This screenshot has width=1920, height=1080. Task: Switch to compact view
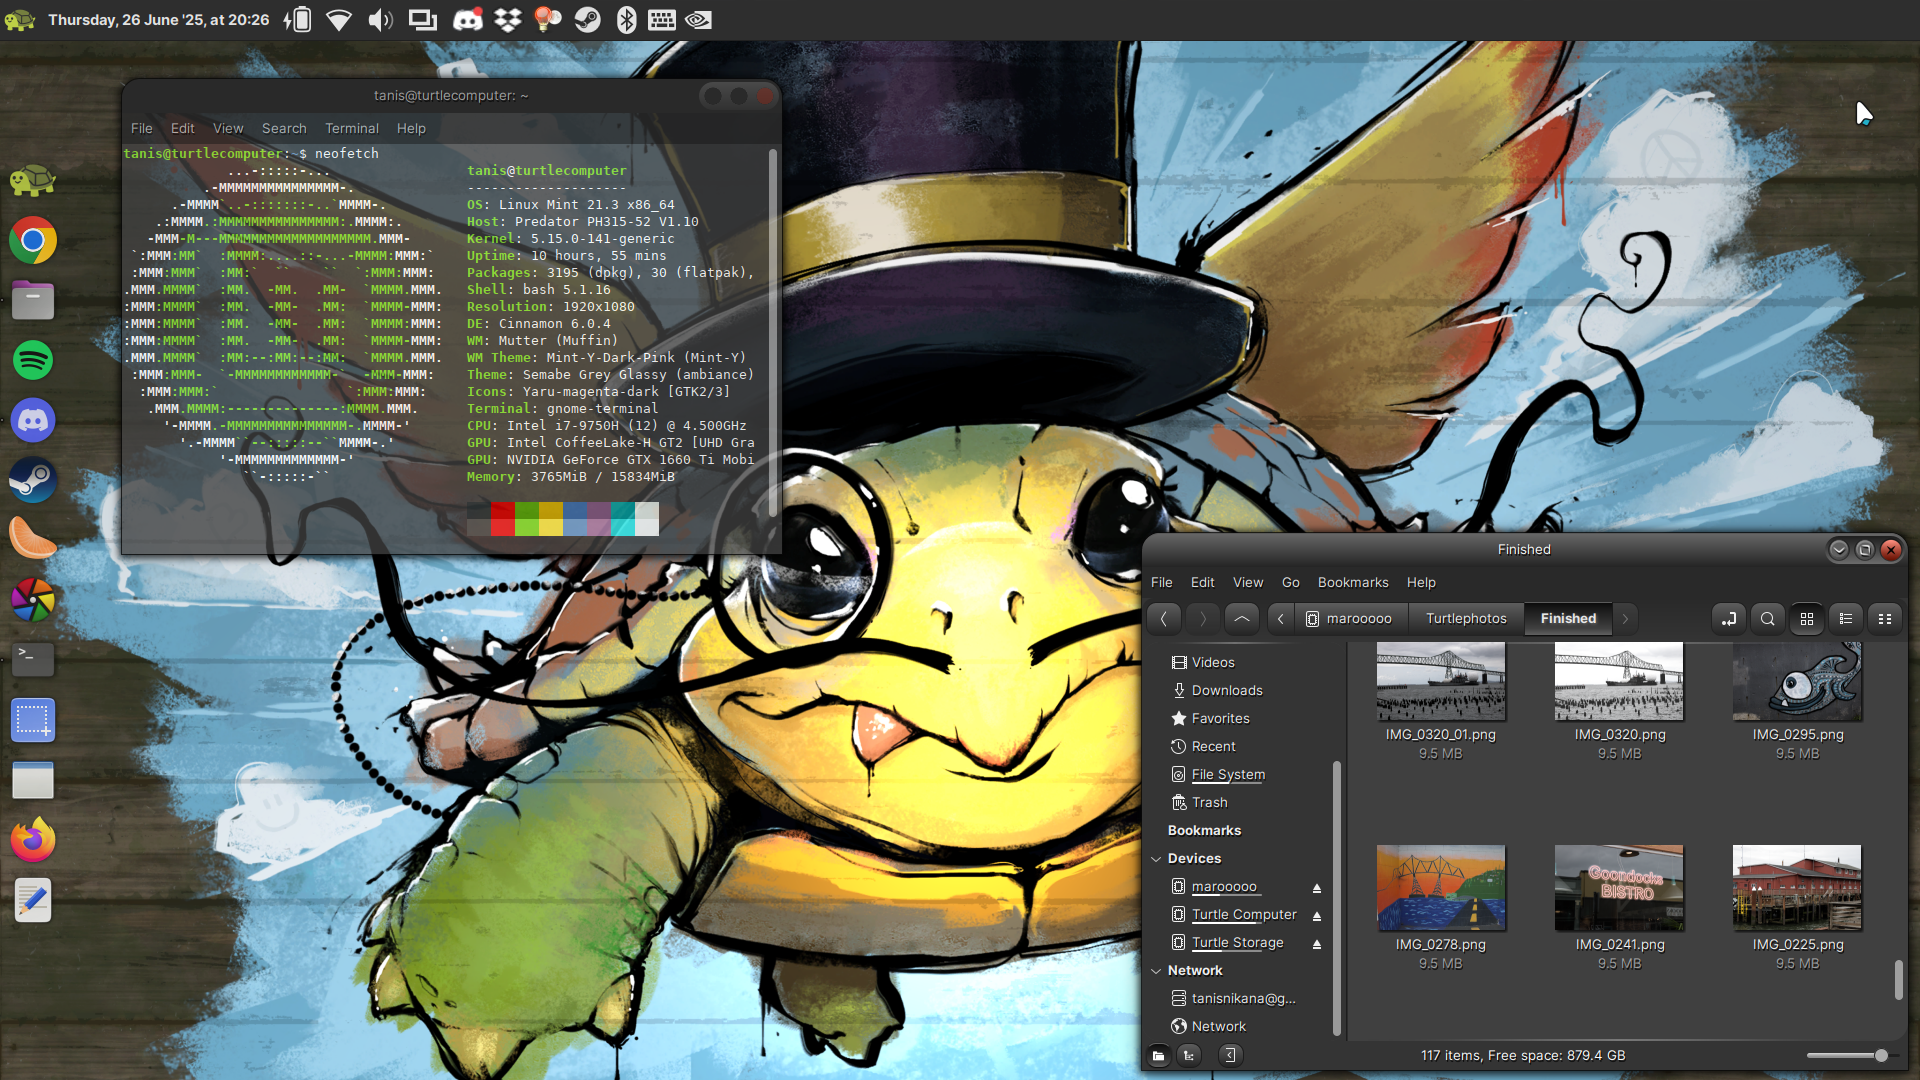click(1885, 619)
